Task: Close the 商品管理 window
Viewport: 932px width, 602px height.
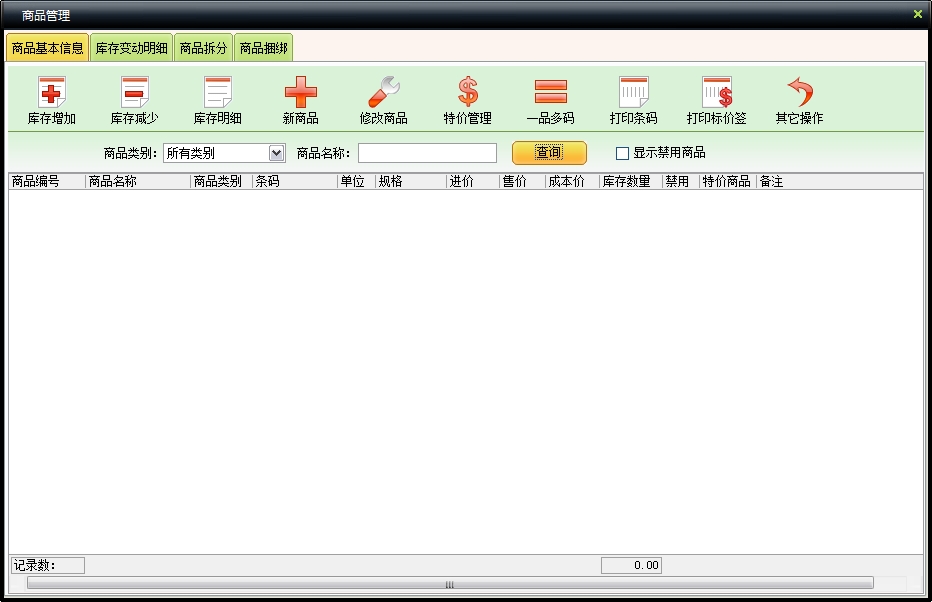Action: pos(918,14)
